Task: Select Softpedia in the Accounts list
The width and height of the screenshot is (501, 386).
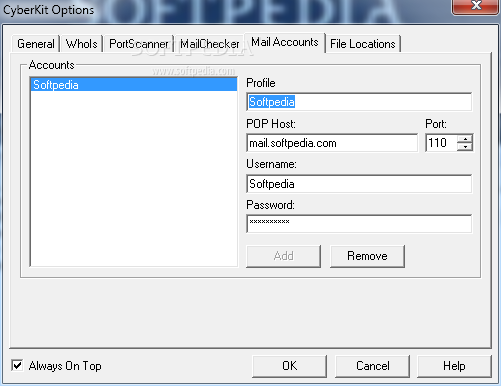Action: click(x=133, y=85)
